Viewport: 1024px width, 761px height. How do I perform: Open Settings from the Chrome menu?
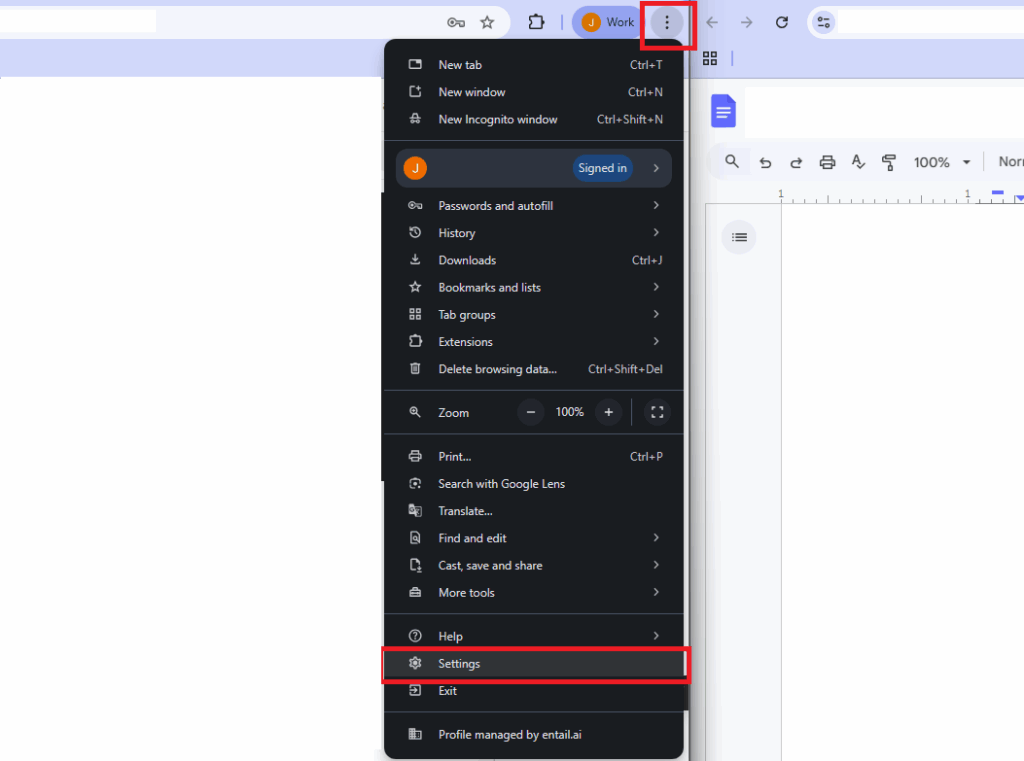point(459,663)
